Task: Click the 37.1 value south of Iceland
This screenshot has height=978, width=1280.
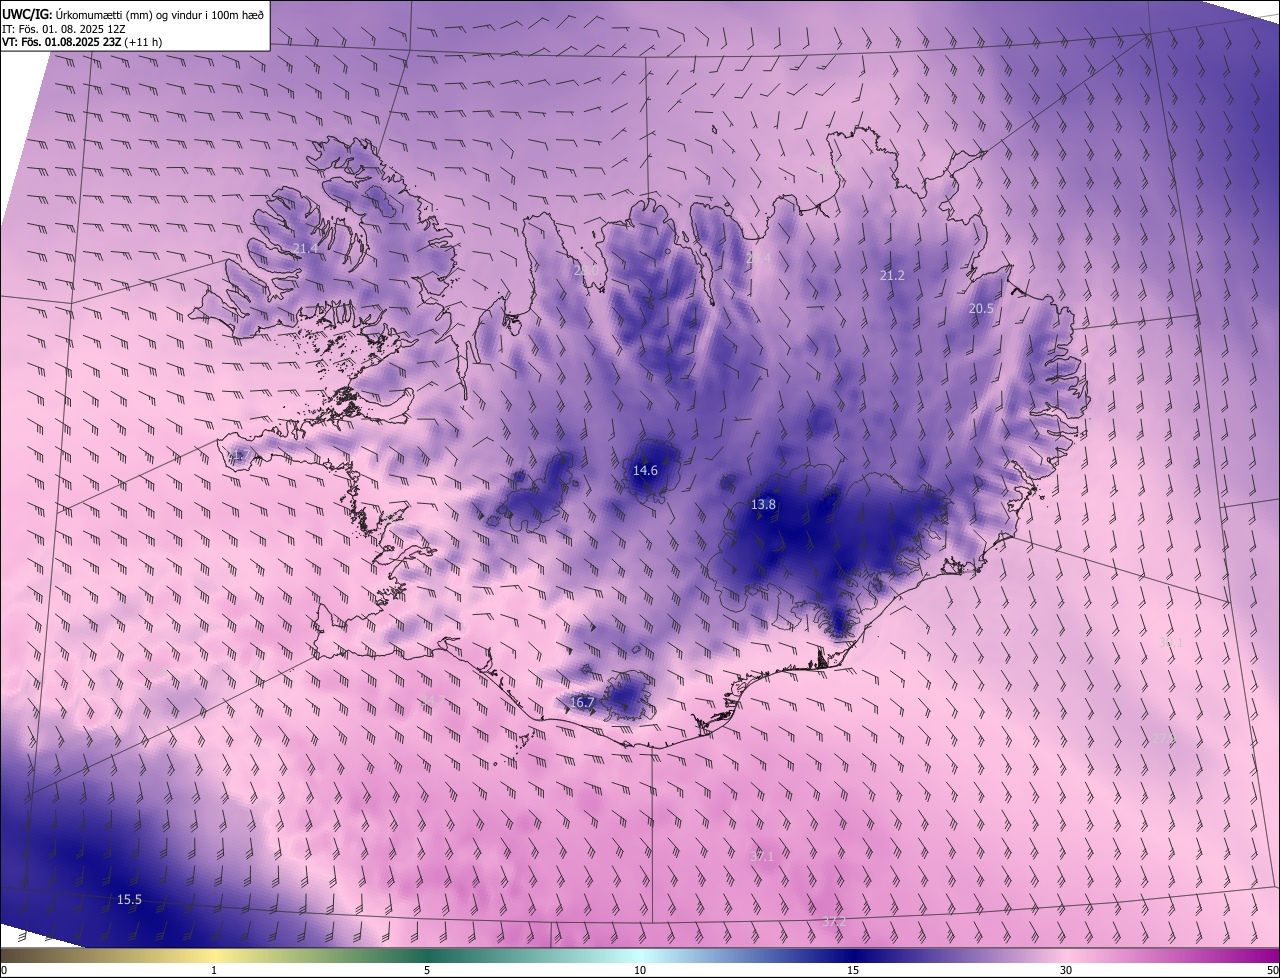Action: [762, 856]
